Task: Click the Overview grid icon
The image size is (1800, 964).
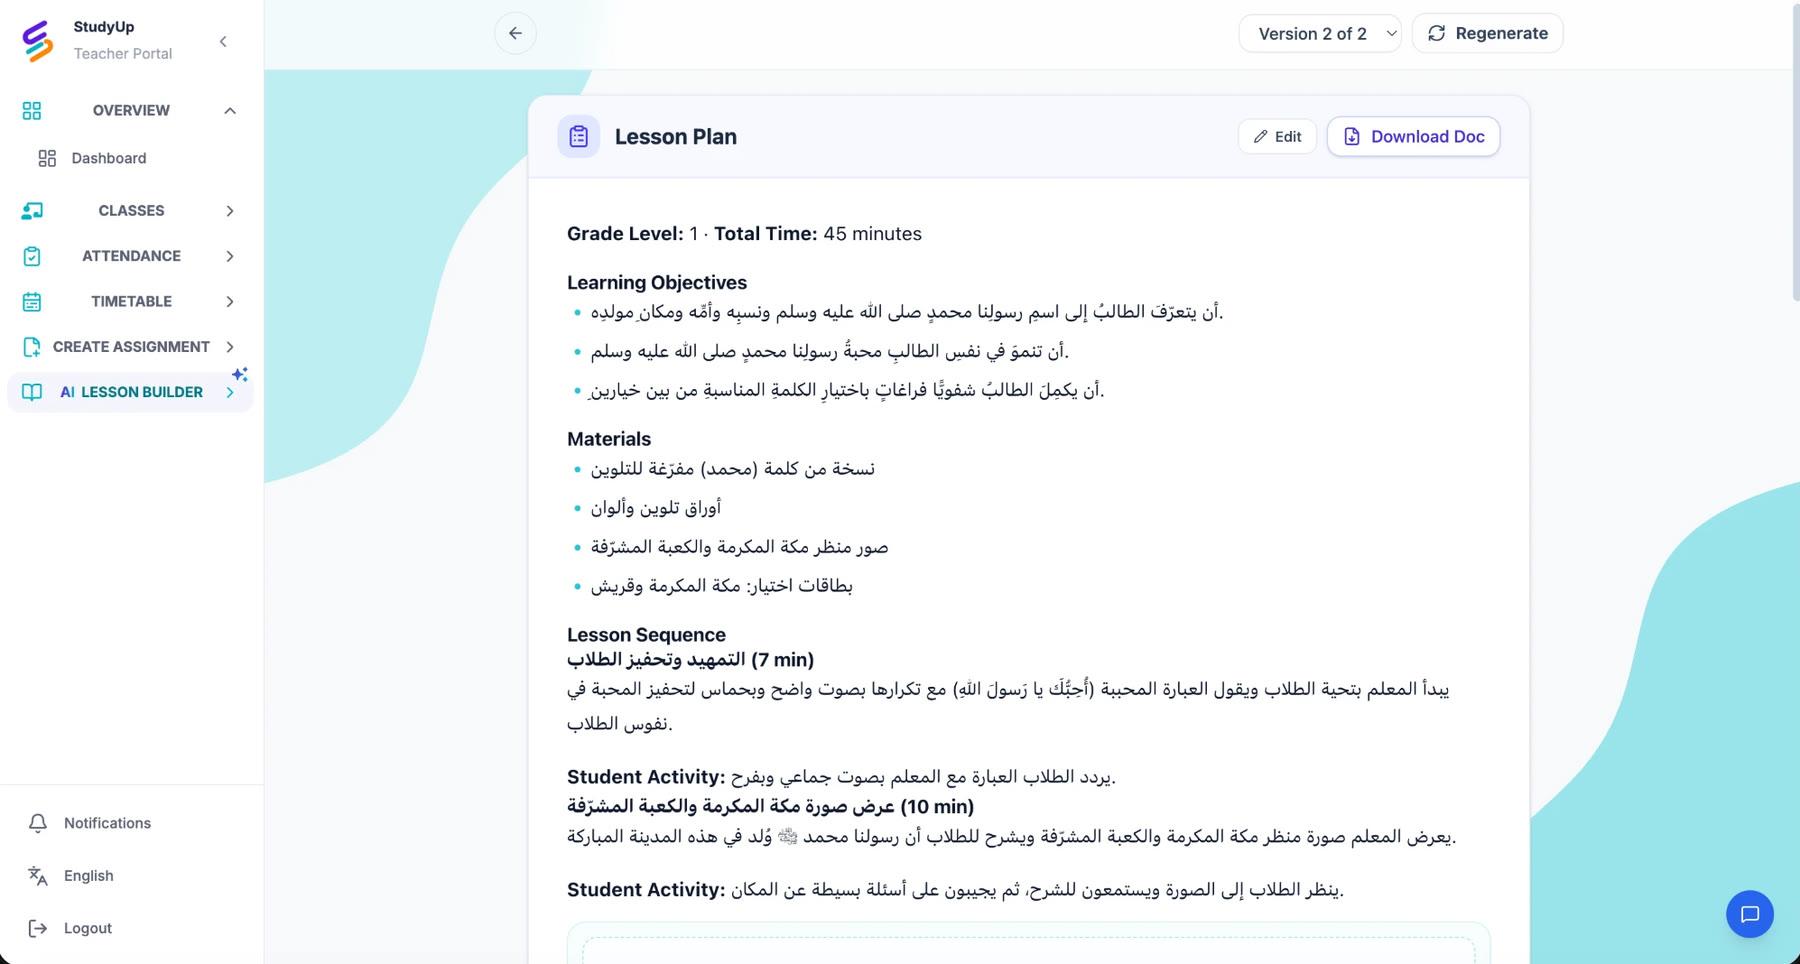Action: (x=32, y=110)
